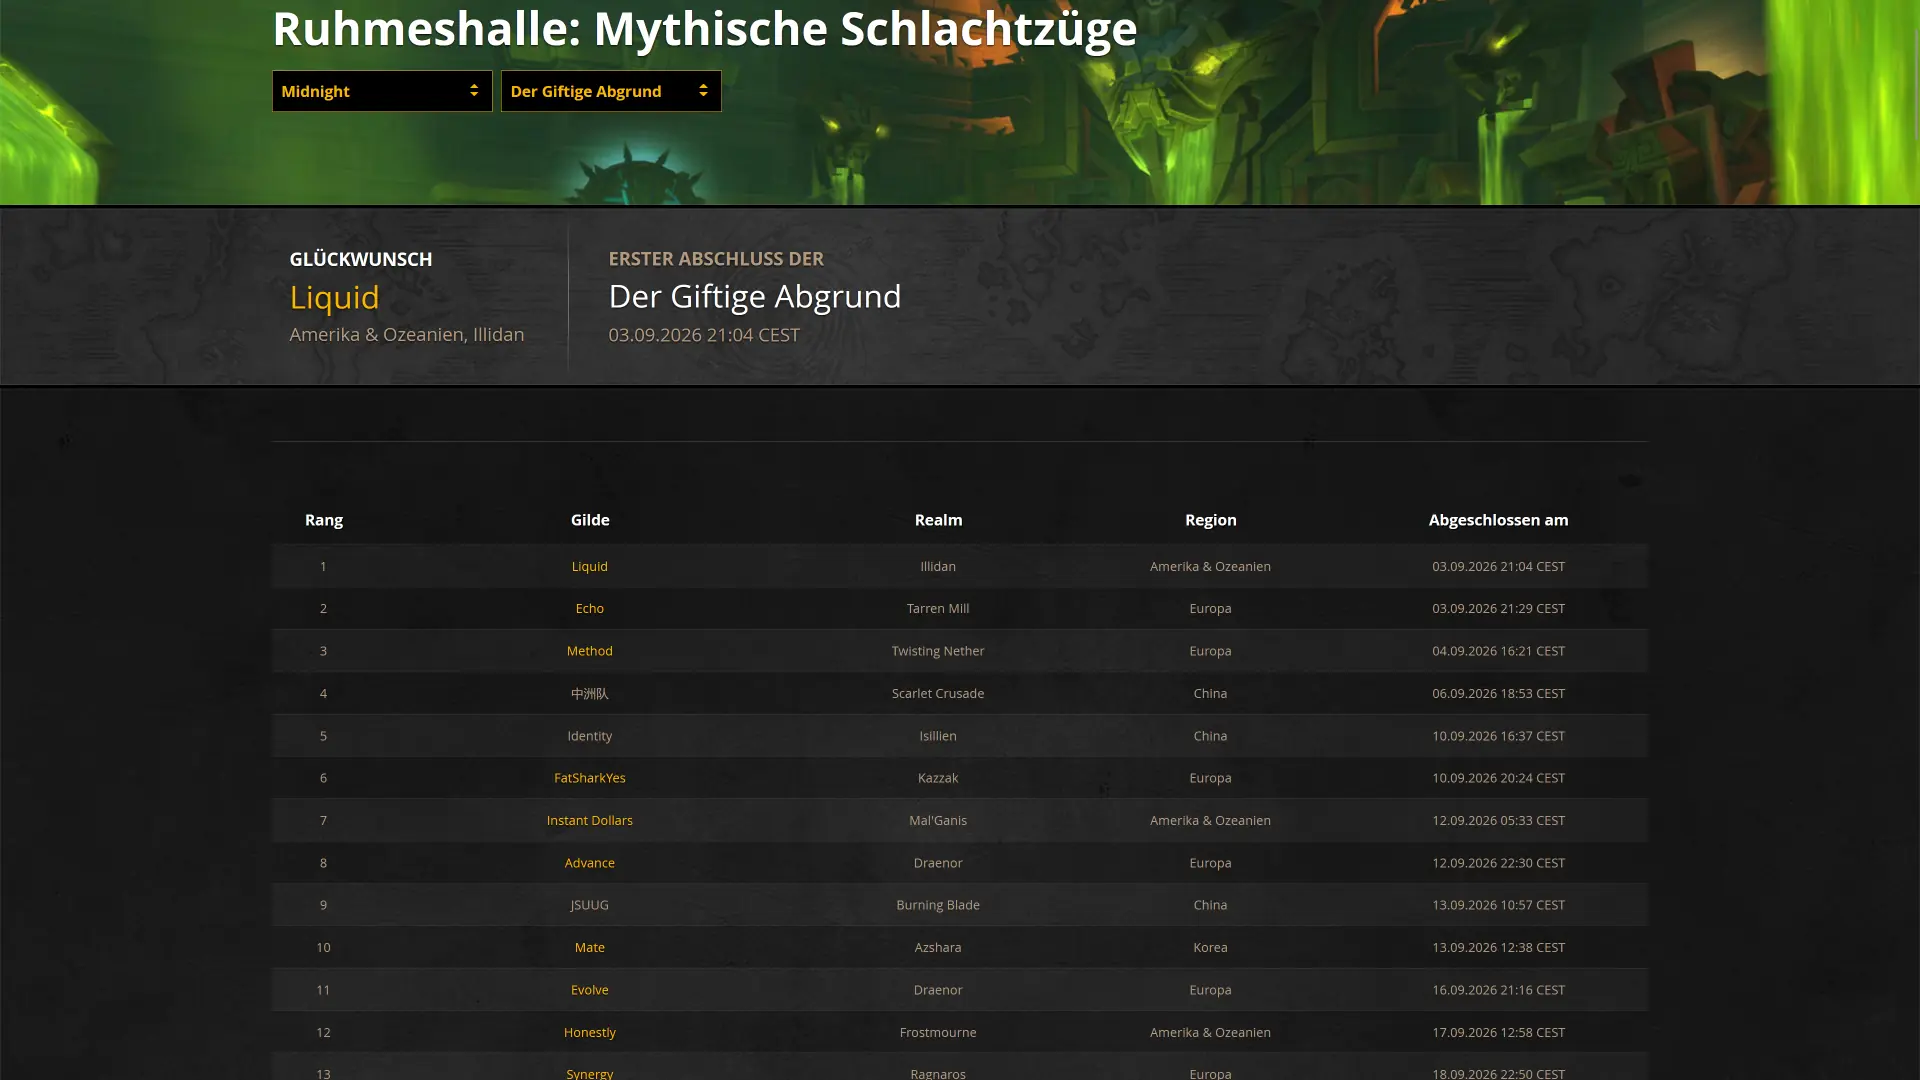Viewport: 1920px width, 1080px height.
Task: Click the Tarren Mill realm cell
Action: [x=938, y=608]
